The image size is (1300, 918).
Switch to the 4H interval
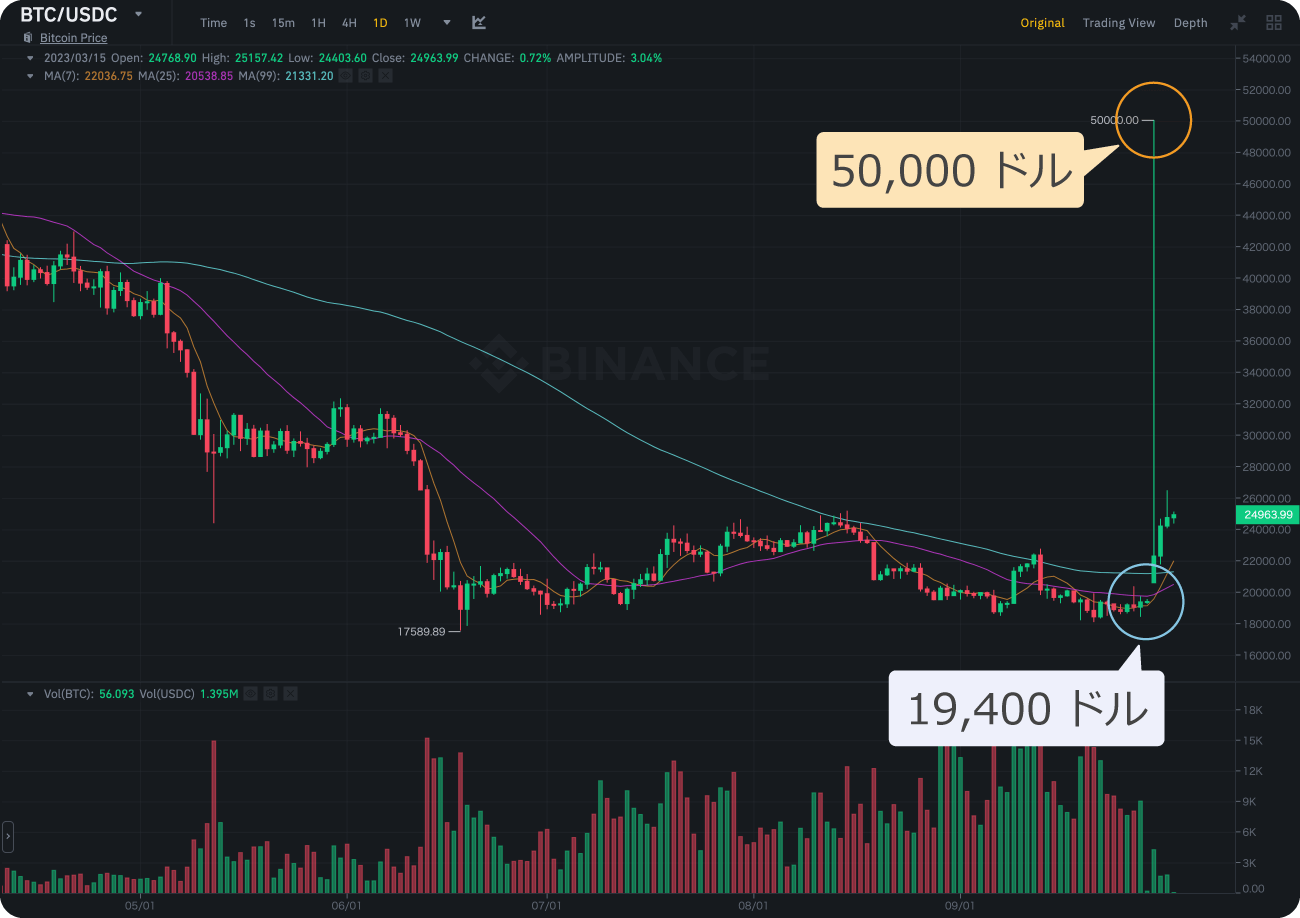point(349,22)
